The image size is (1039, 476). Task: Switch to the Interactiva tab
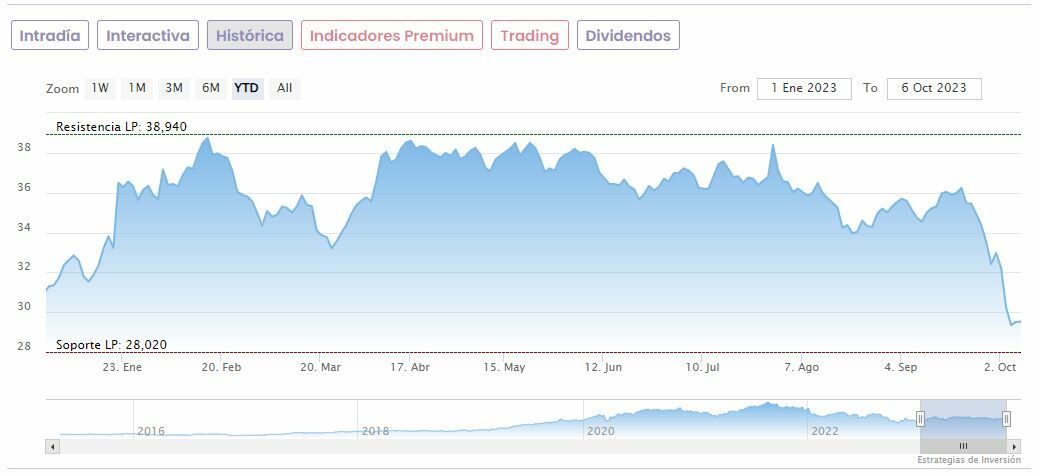(x=148, y=35)
